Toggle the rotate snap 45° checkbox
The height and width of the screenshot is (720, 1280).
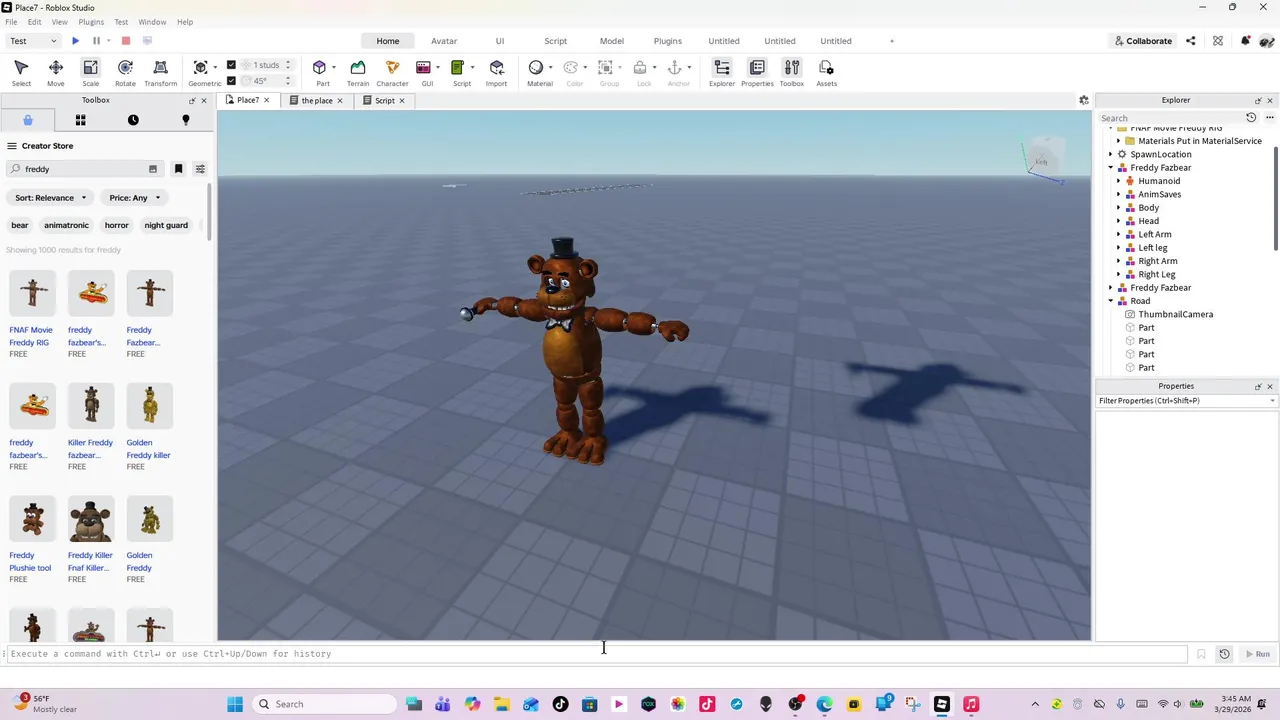pyautogui.click(x=231, y=81)
